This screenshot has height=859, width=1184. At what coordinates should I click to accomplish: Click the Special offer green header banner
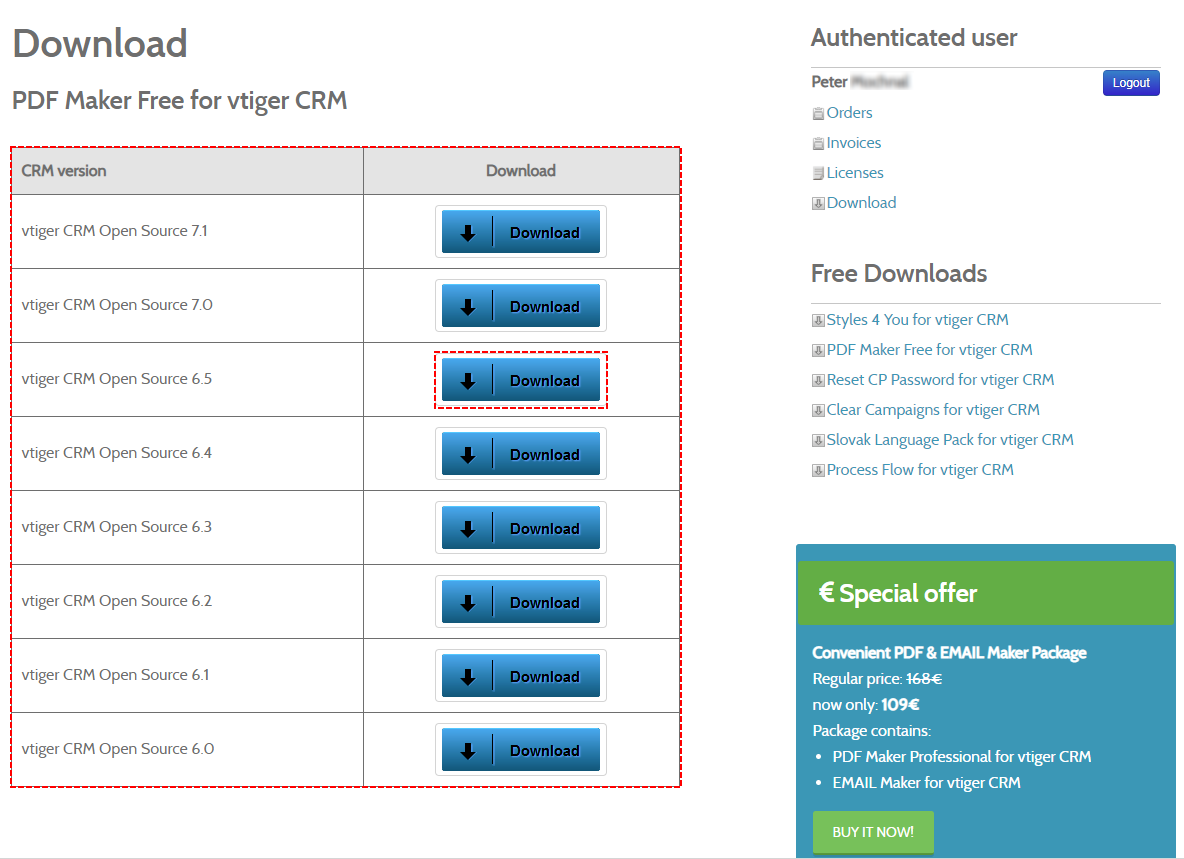point(985,592)
